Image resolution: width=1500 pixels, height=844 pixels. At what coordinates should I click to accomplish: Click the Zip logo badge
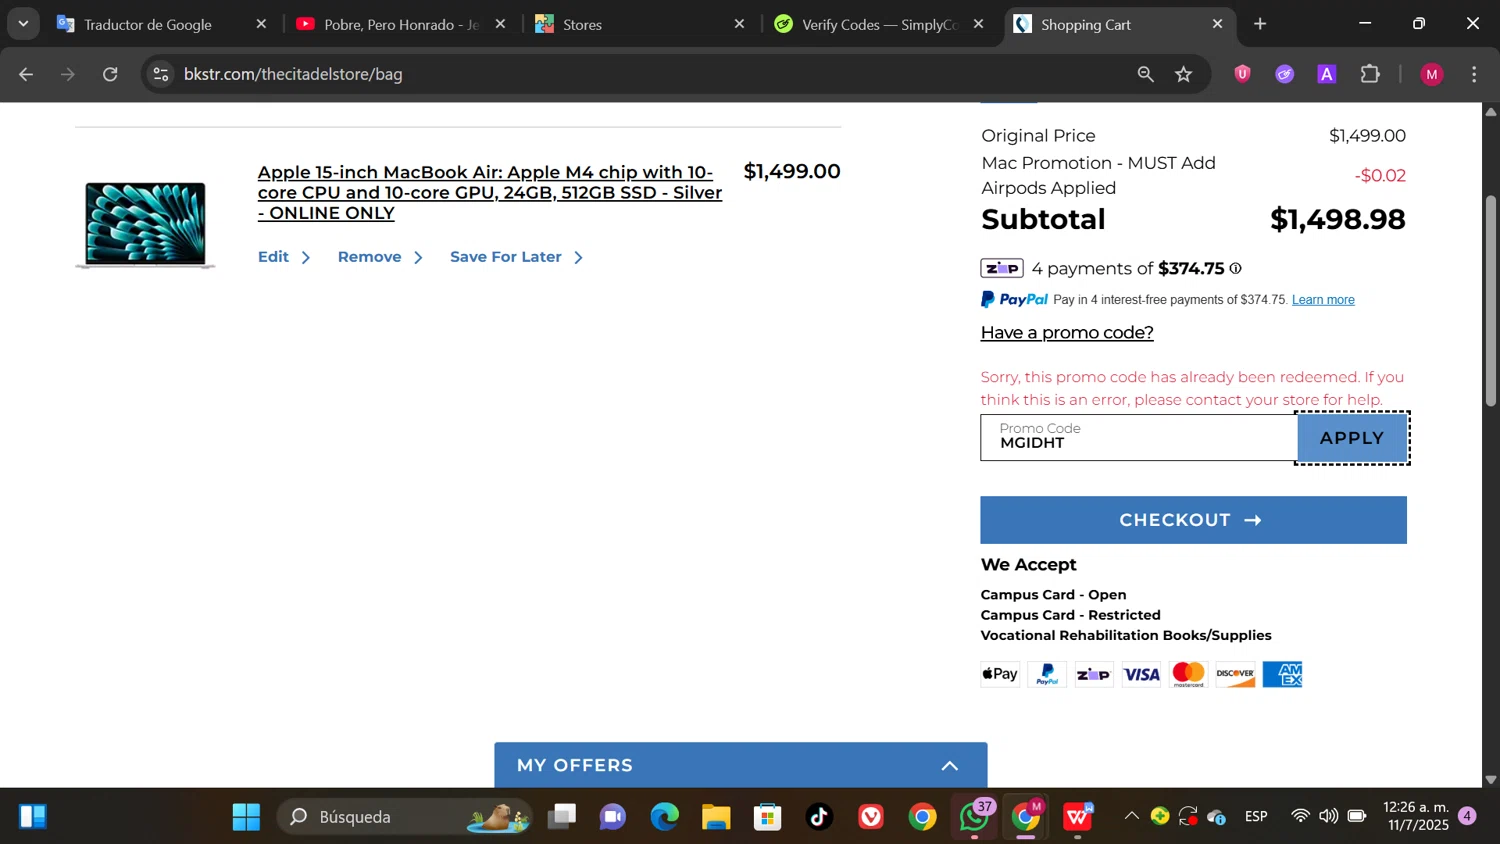[x=1001, y=268]
